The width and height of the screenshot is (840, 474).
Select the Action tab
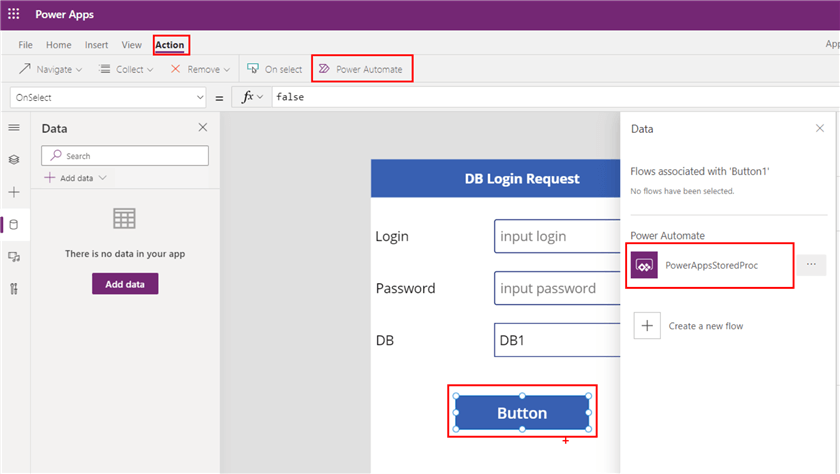[170, 45]
